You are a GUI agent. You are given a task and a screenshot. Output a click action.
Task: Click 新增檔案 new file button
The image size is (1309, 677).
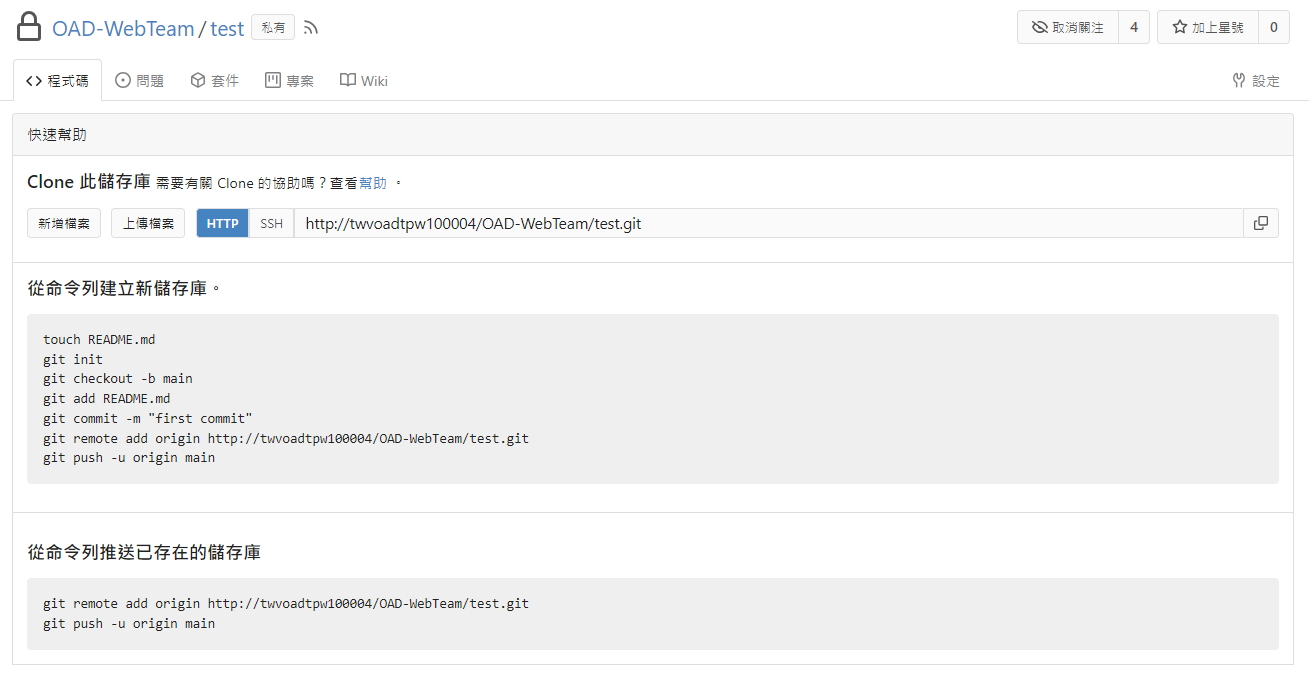coord(64,223)
